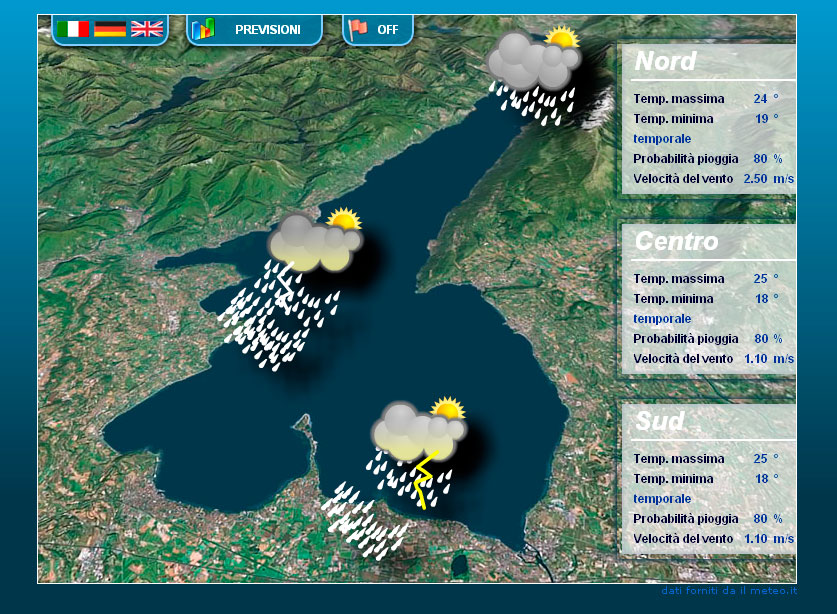
Task: Click the rain drops icon at southern shore
Action: pos(366,521)
